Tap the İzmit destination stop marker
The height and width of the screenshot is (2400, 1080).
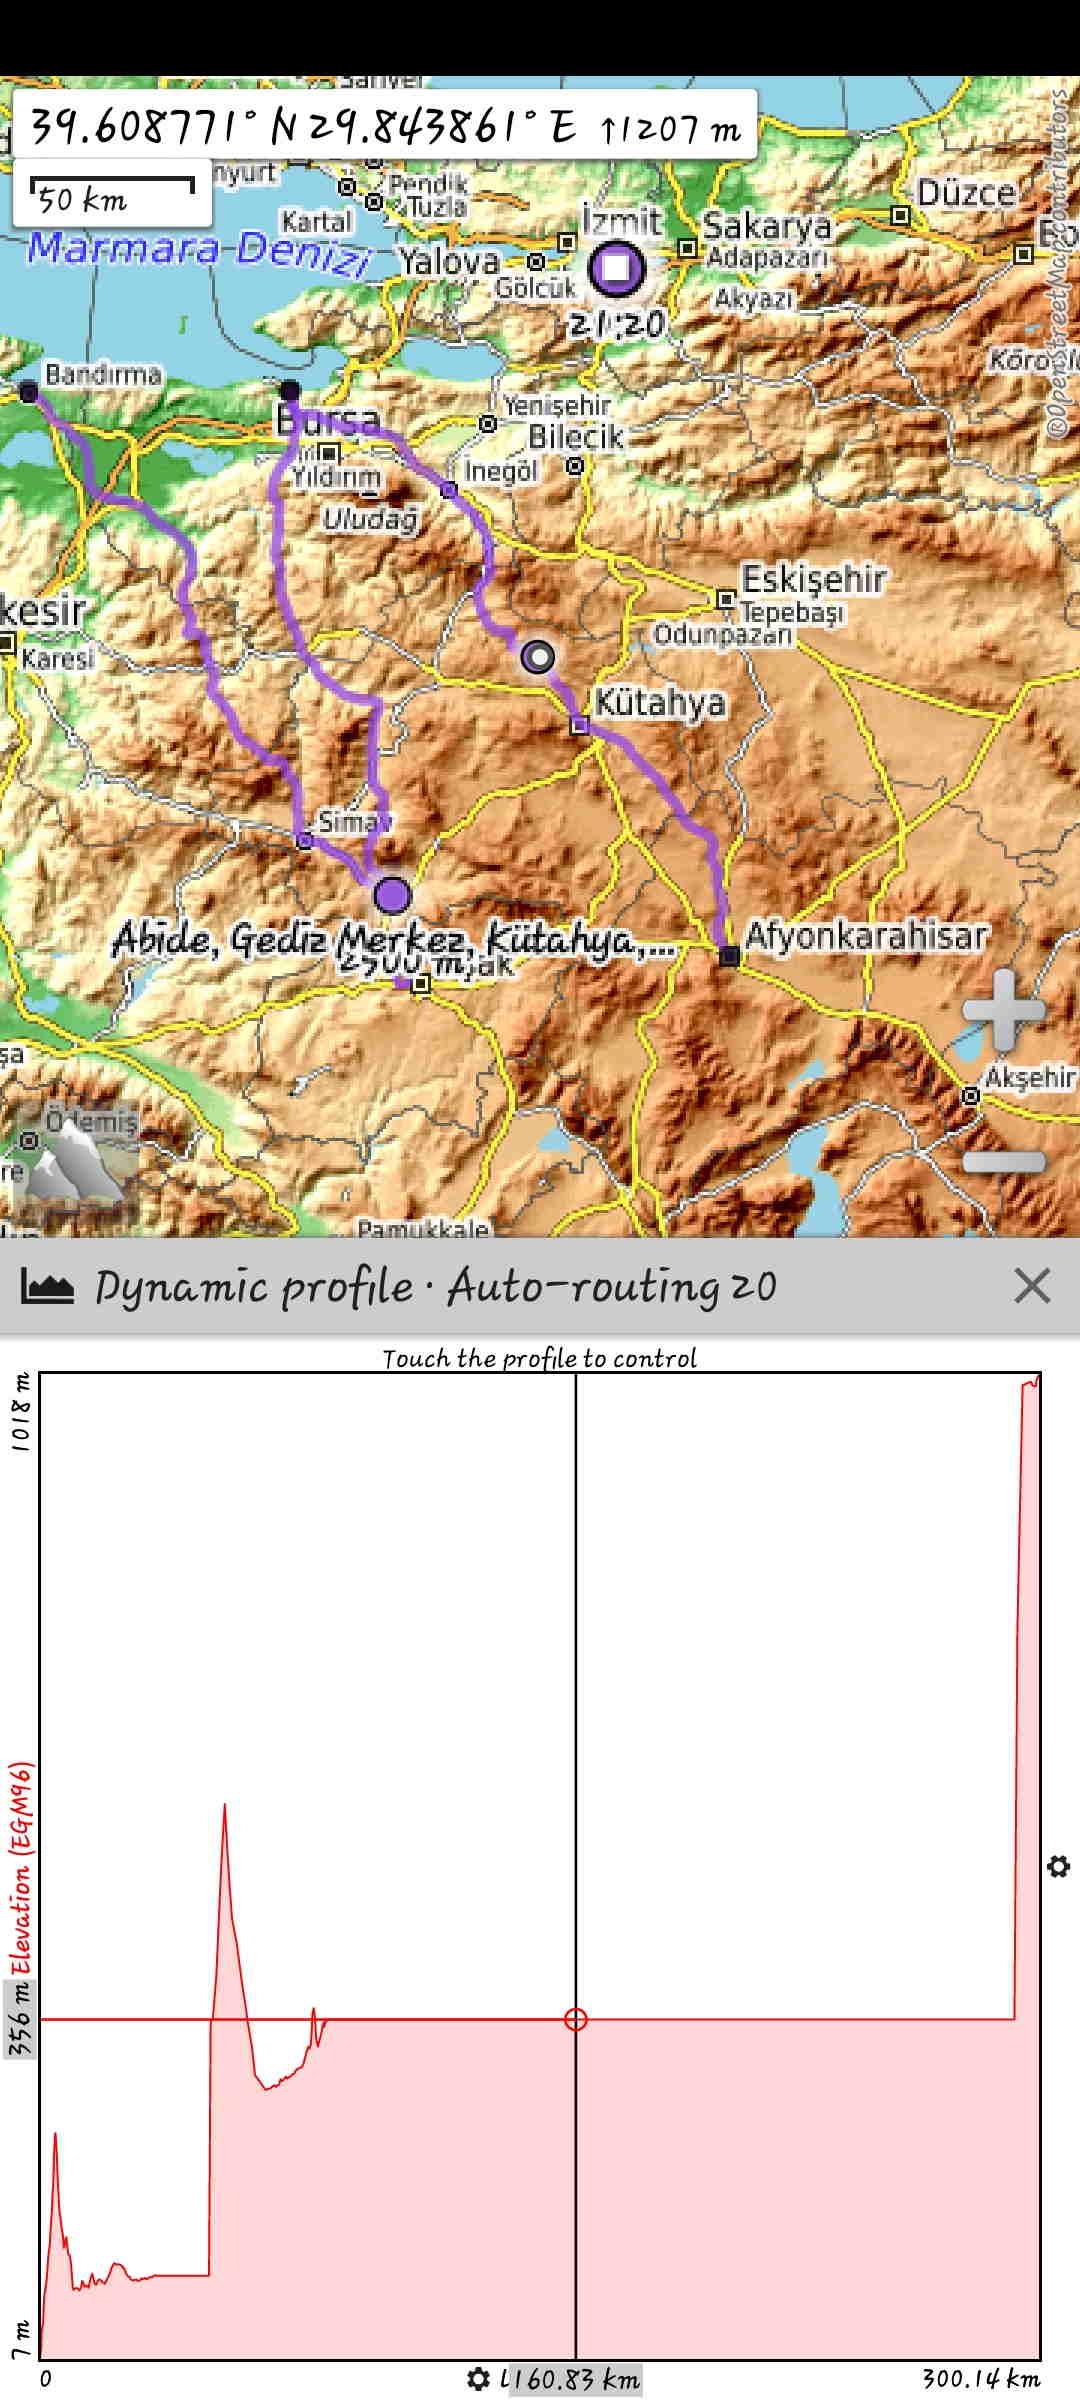(617, 268)
